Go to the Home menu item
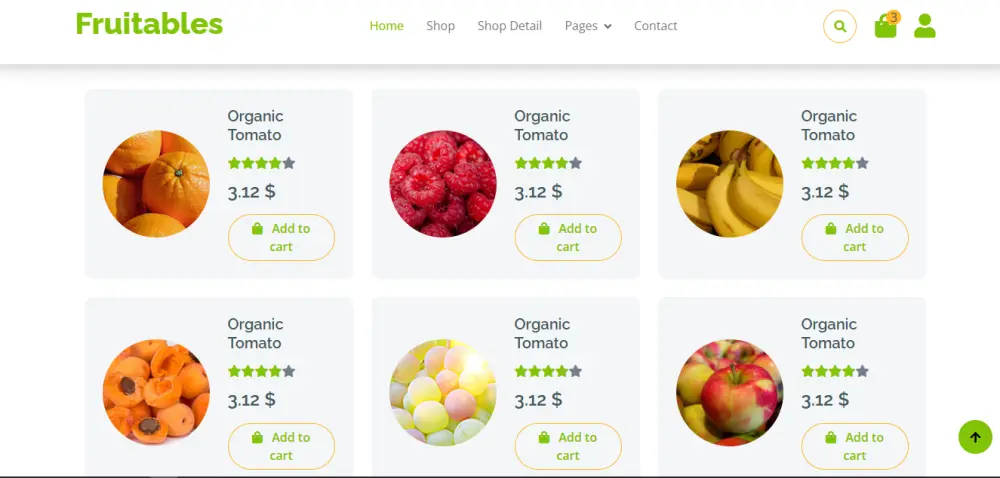This screenshot has width=1000, height=478. (386, 26)
